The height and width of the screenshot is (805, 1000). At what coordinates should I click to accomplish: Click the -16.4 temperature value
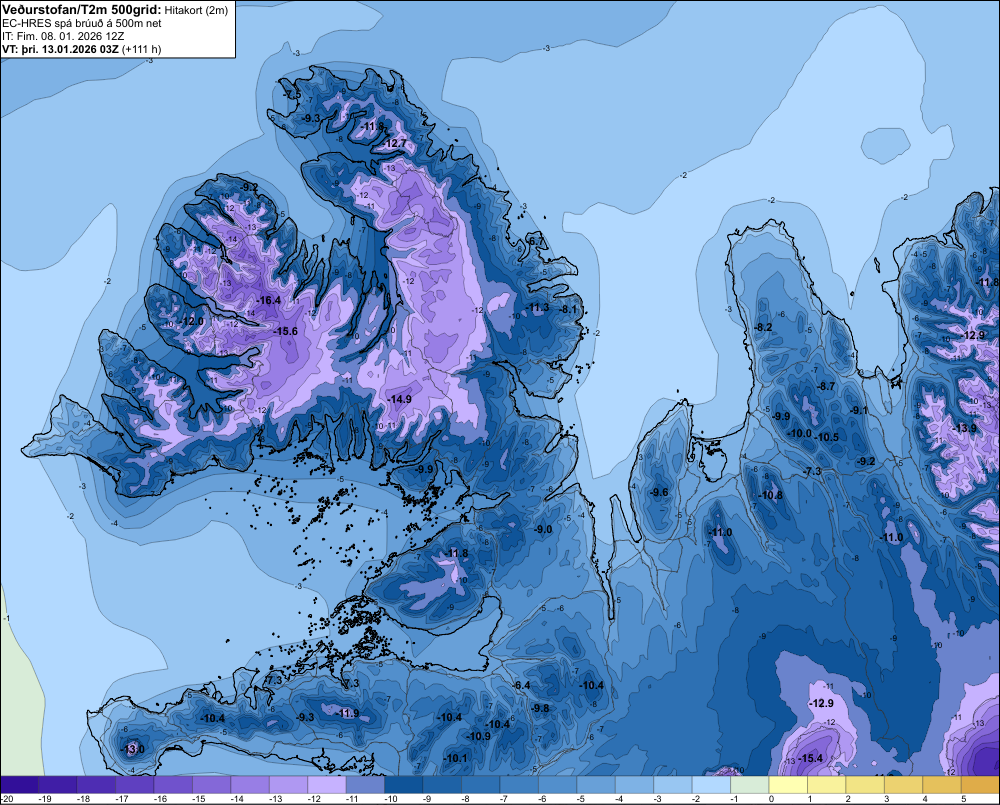[268, 300]
